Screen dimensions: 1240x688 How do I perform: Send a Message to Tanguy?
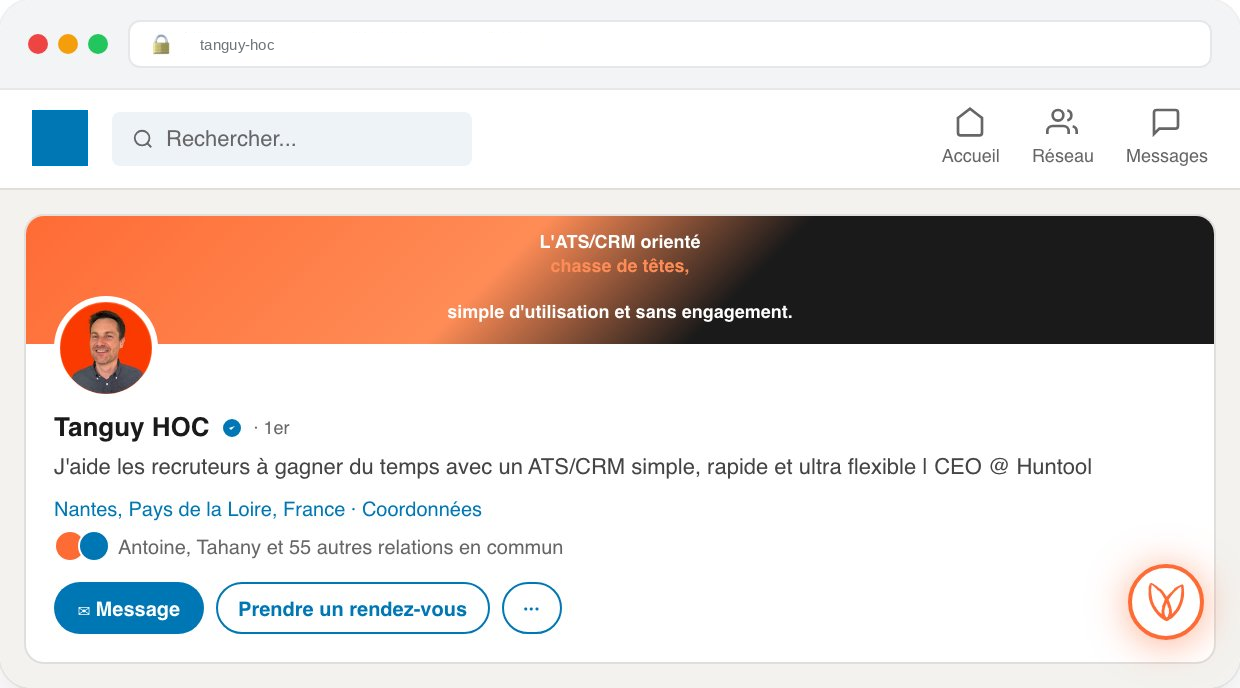[x=128, y=608]
